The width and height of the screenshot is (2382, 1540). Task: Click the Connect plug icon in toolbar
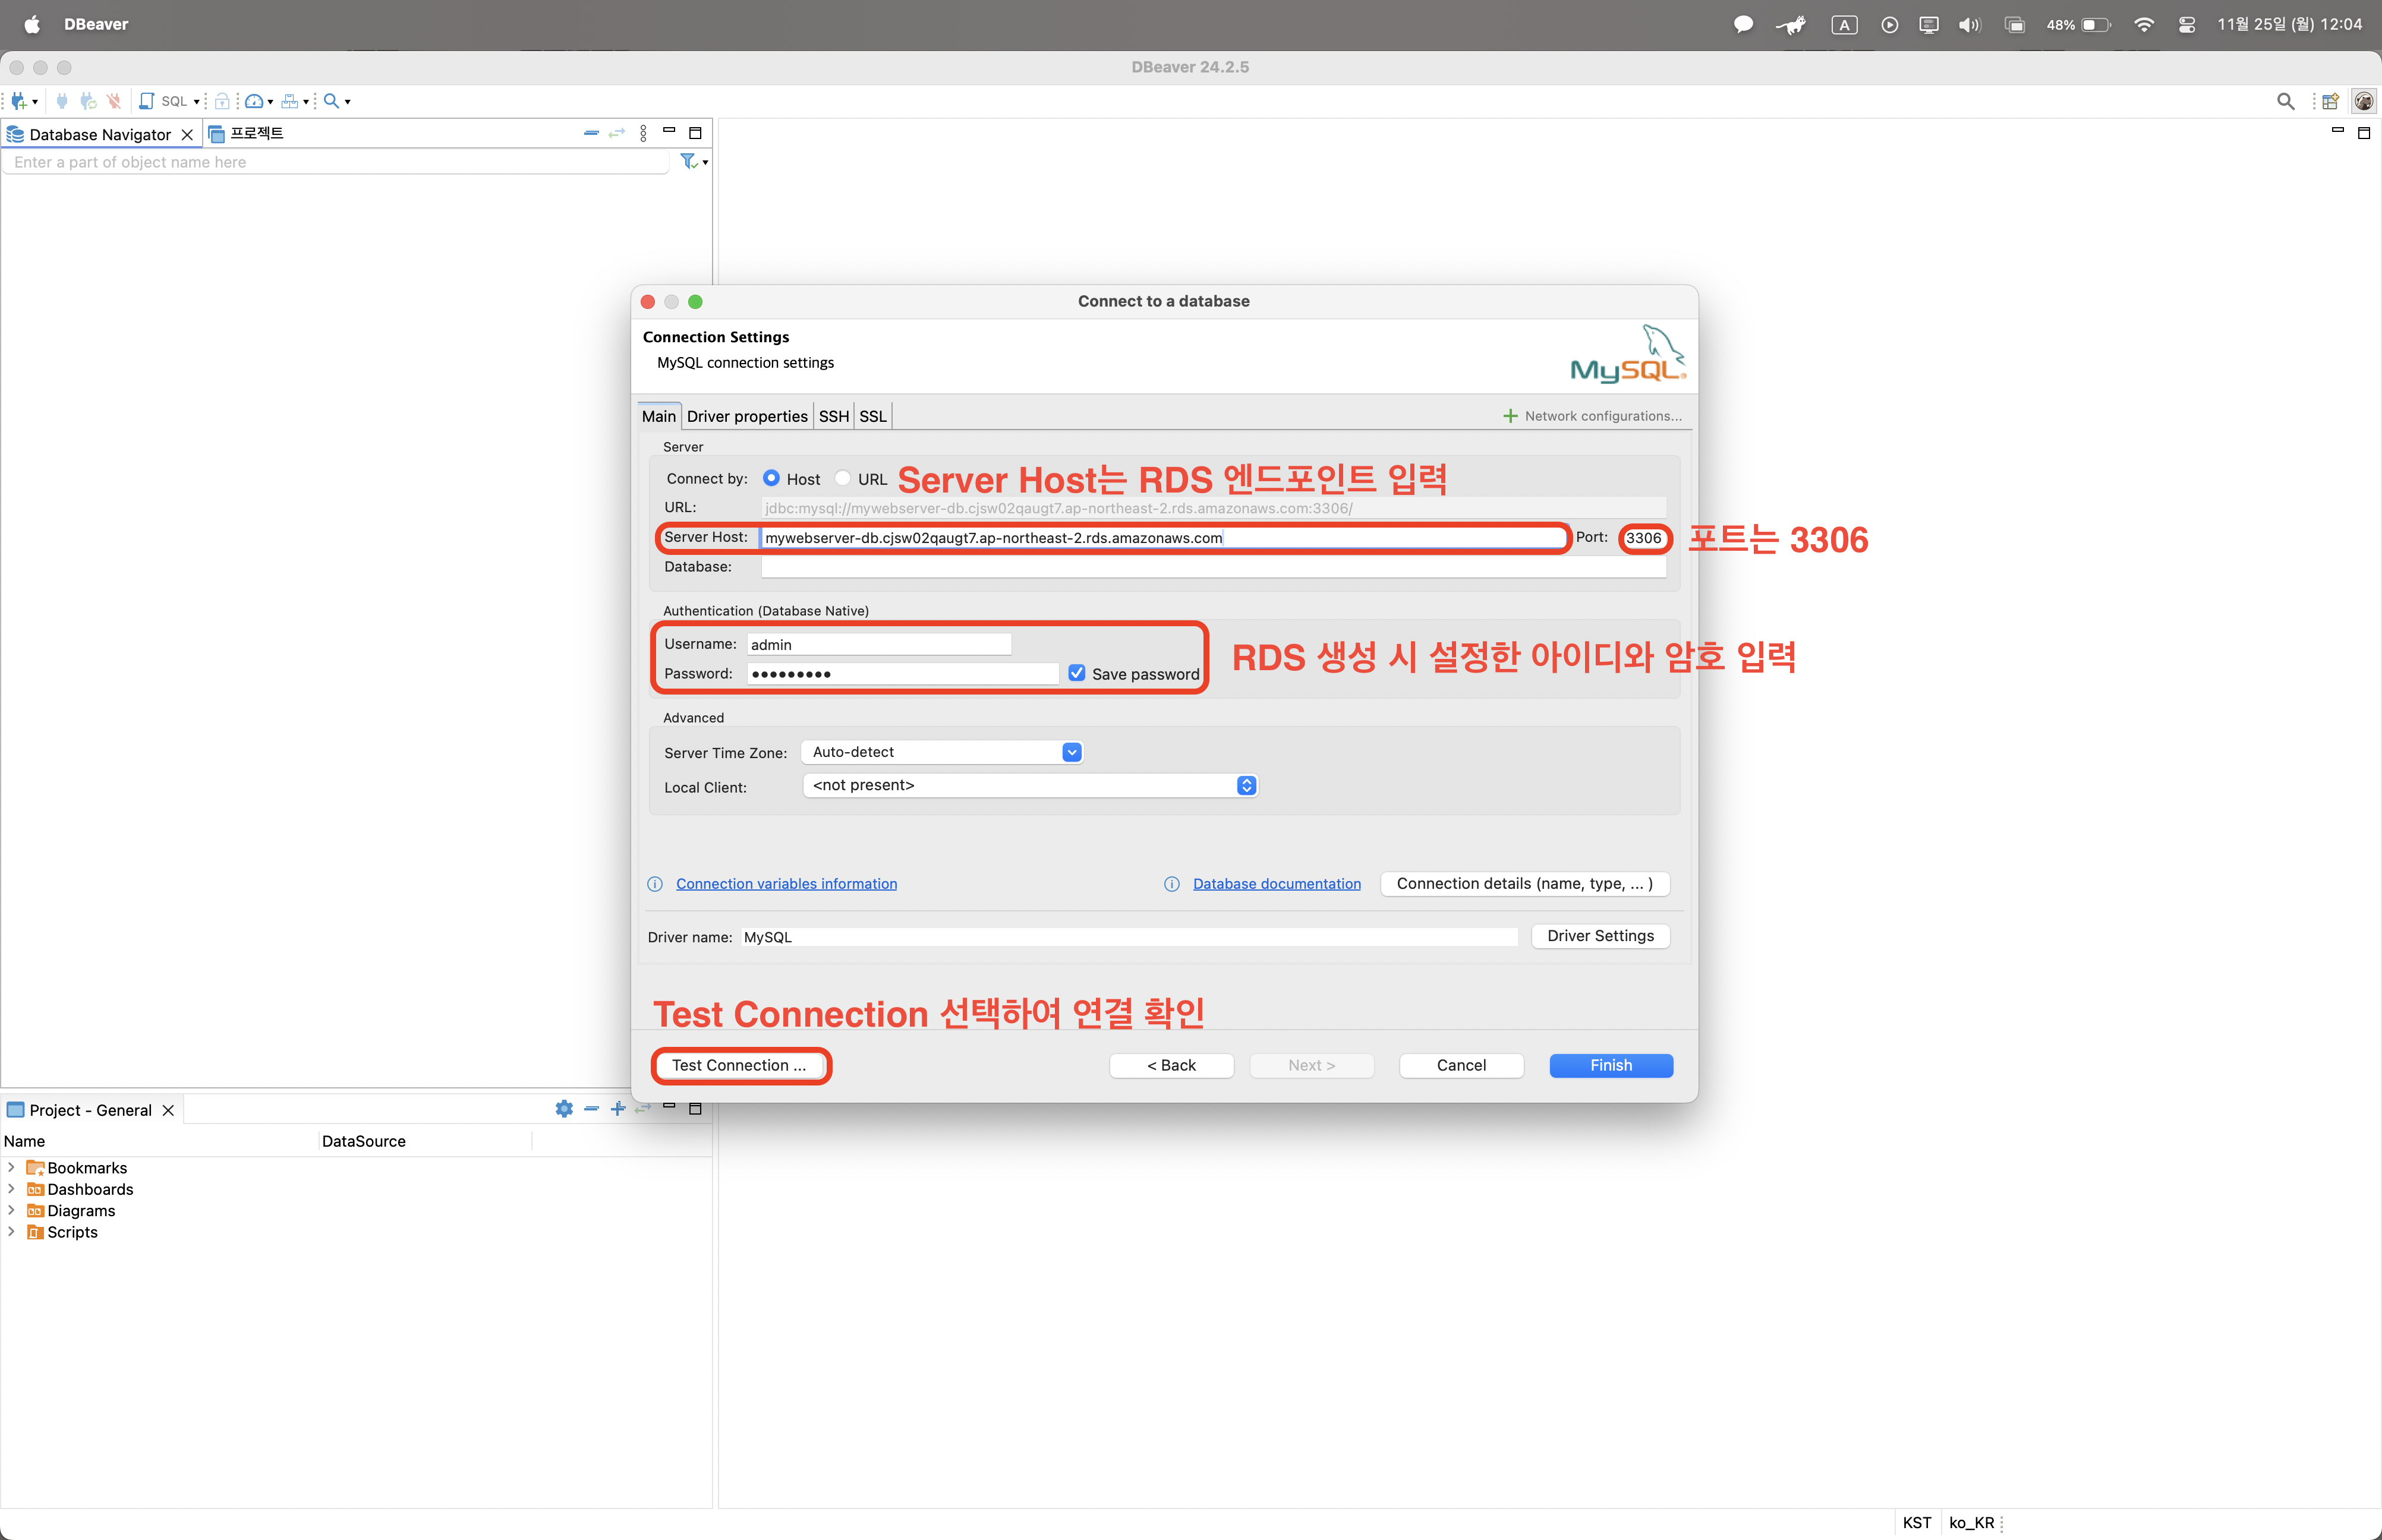click(62, 101)
